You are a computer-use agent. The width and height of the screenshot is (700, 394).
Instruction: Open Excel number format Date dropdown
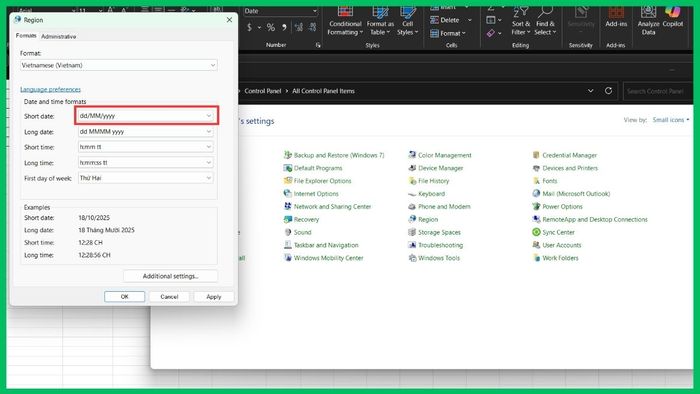pyautogui.click(x=314, y=11)
